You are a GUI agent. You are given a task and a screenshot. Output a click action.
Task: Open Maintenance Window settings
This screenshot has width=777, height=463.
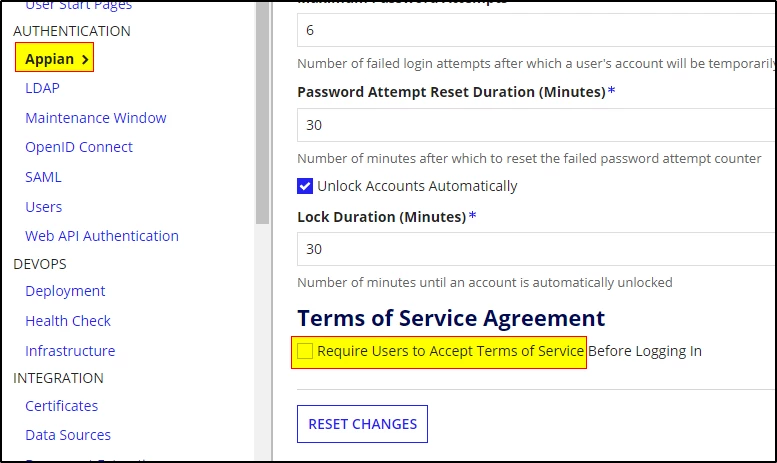tap(96, 118)
